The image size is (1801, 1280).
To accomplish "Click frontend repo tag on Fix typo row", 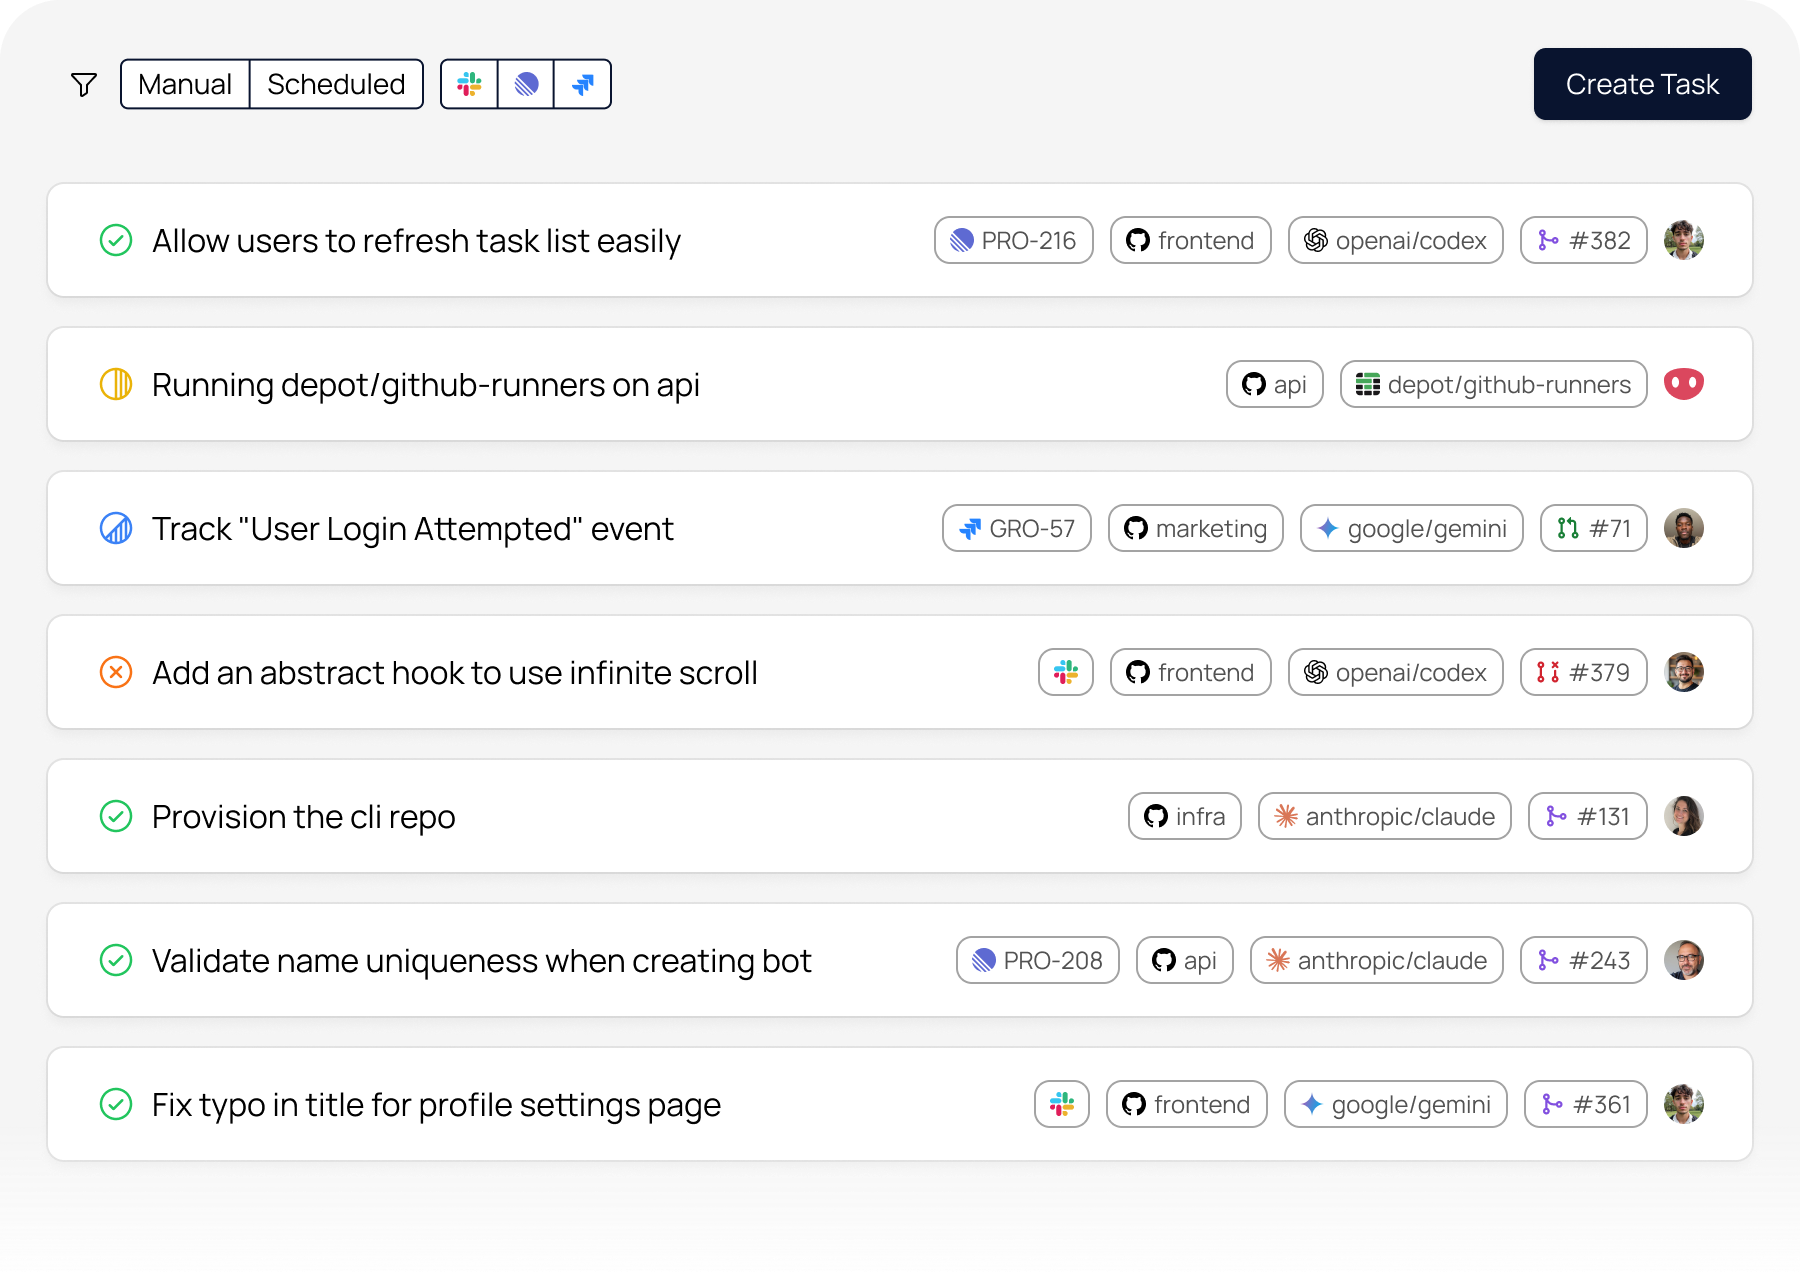I will pyautogui.click(x=1187, y=1104).
